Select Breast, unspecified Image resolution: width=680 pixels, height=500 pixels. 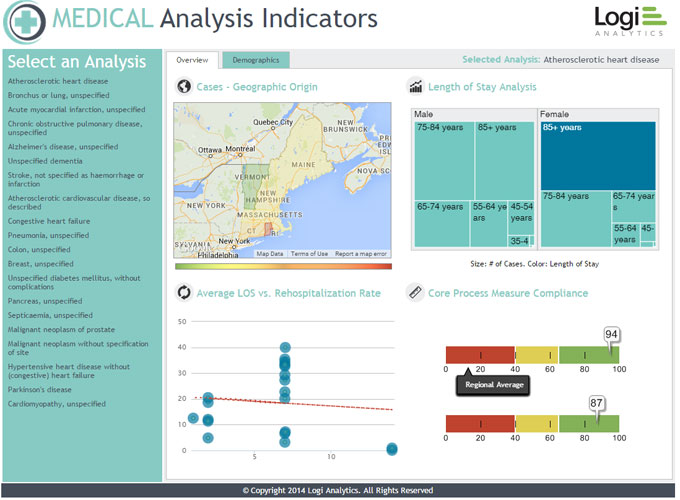[x=40, y=264]
